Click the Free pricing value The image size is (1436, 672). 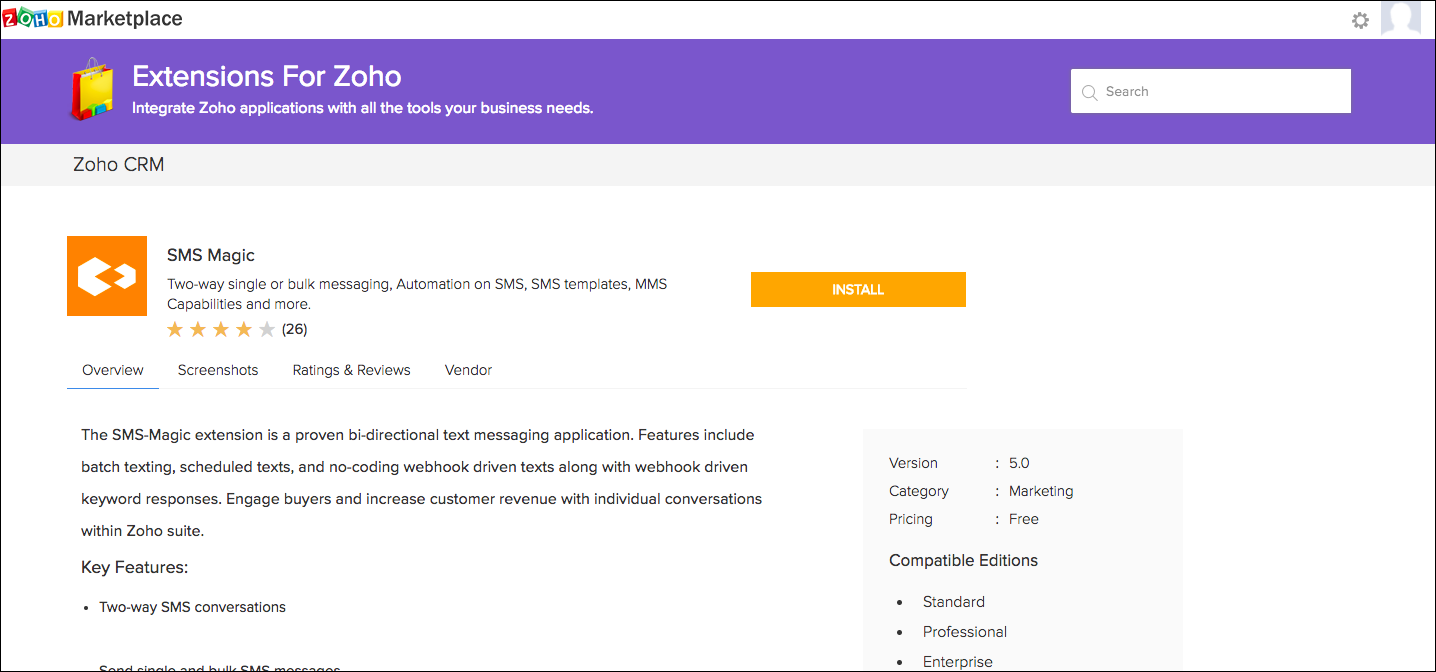click(x=1024, y=519)
